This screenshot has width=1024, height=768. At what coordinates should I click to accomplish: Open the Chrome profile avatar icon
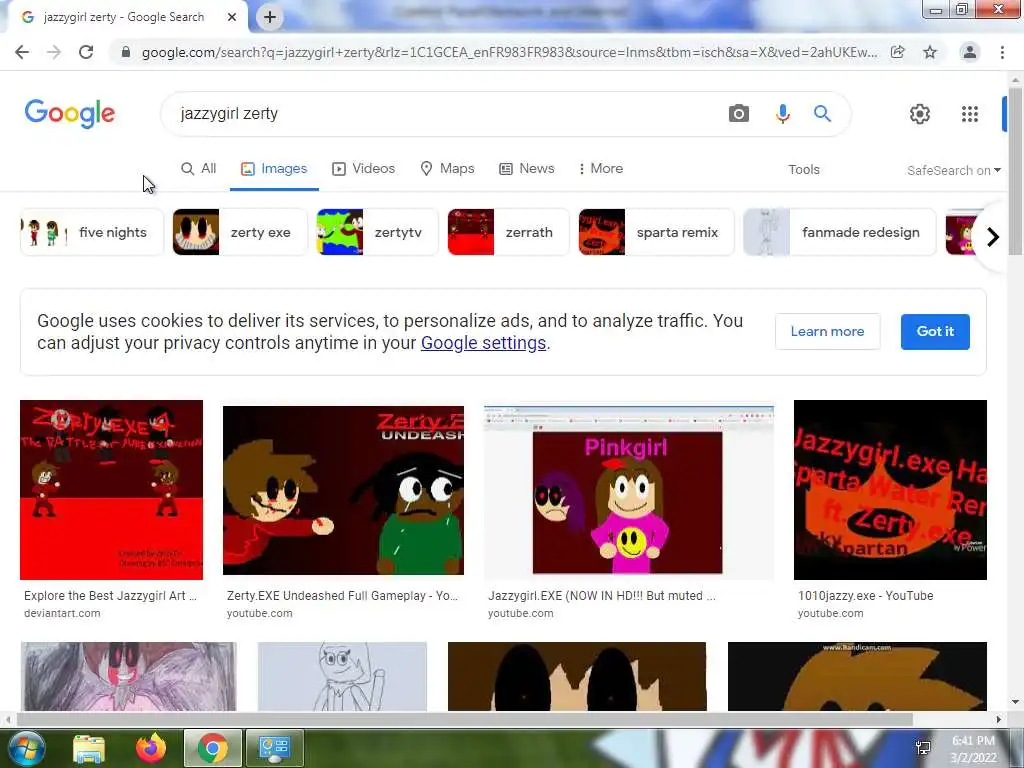pyautogui.click(x=970, y=52)
